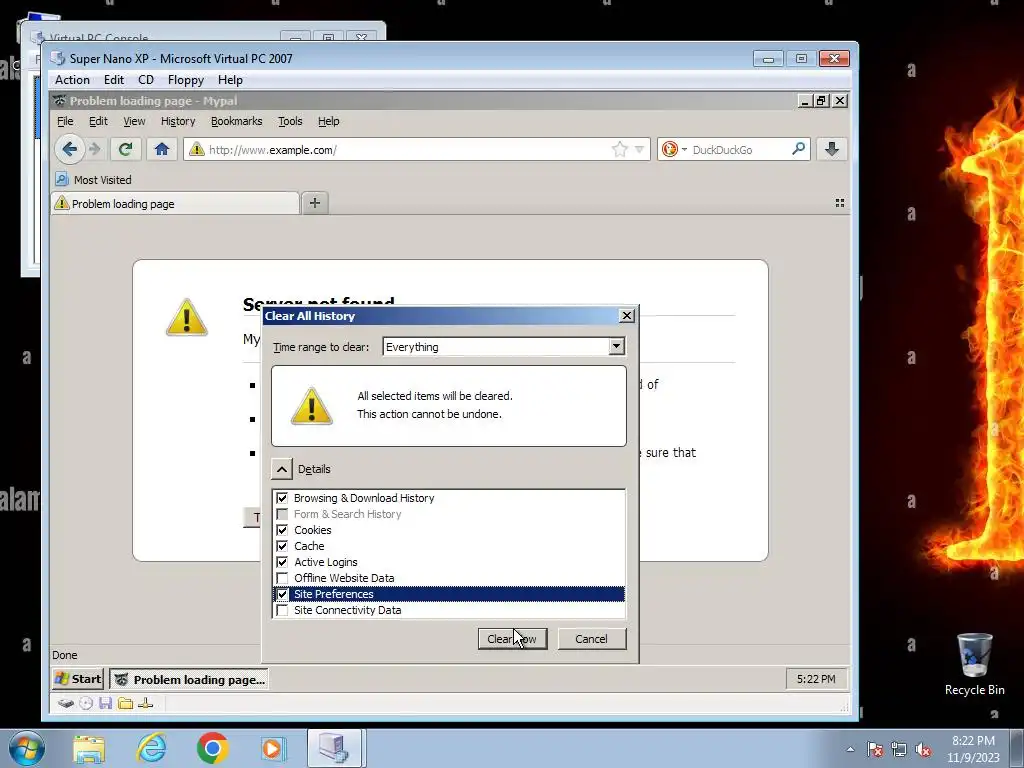Open Windows Media Player from the taskbar
The width and height of the screenshot is (1024, 768).
point(272,748)
